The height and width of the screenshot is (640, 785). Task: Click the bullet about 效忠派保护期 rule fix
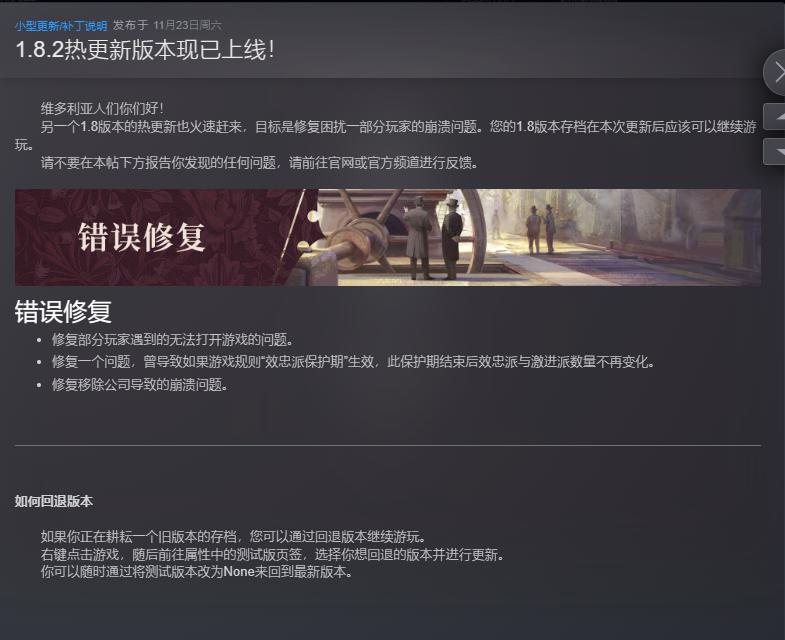tap(353, 362)
